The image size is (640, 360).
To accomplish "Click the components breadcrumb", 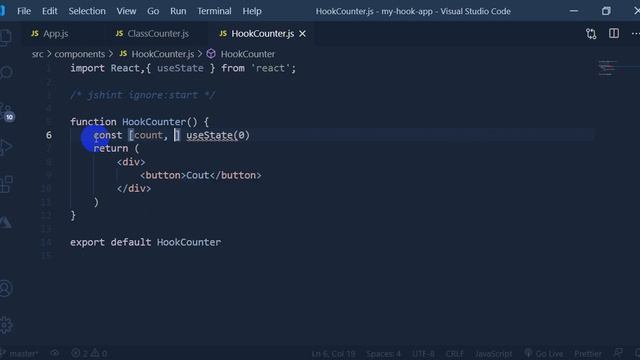I will point(80,54).
